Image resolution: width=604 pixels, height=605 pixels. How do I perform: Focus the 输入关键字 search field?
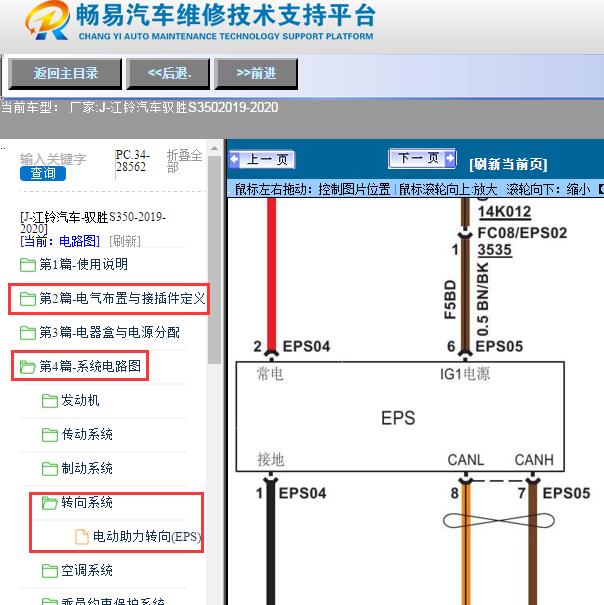point(53,159)
